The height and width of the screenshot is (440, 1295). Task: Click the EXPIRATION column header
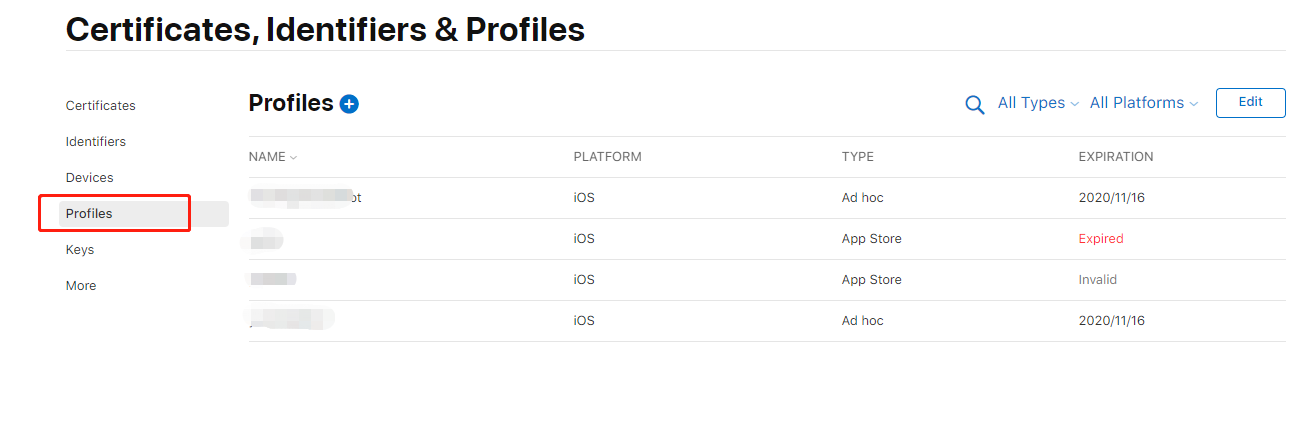(1116, 157)
